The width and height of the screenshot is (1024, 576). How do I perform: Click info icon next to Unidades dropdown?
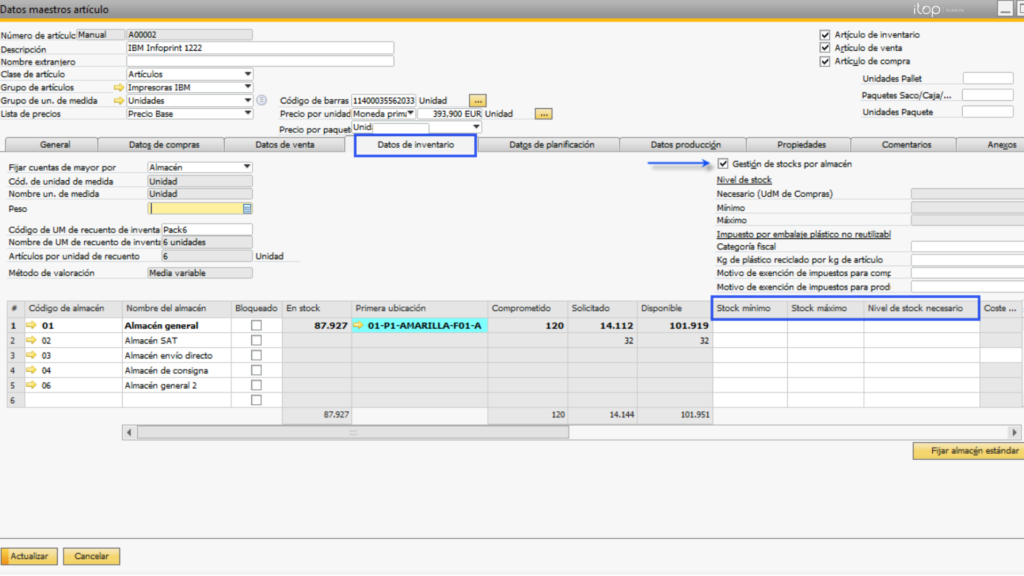tap(261, 101)
